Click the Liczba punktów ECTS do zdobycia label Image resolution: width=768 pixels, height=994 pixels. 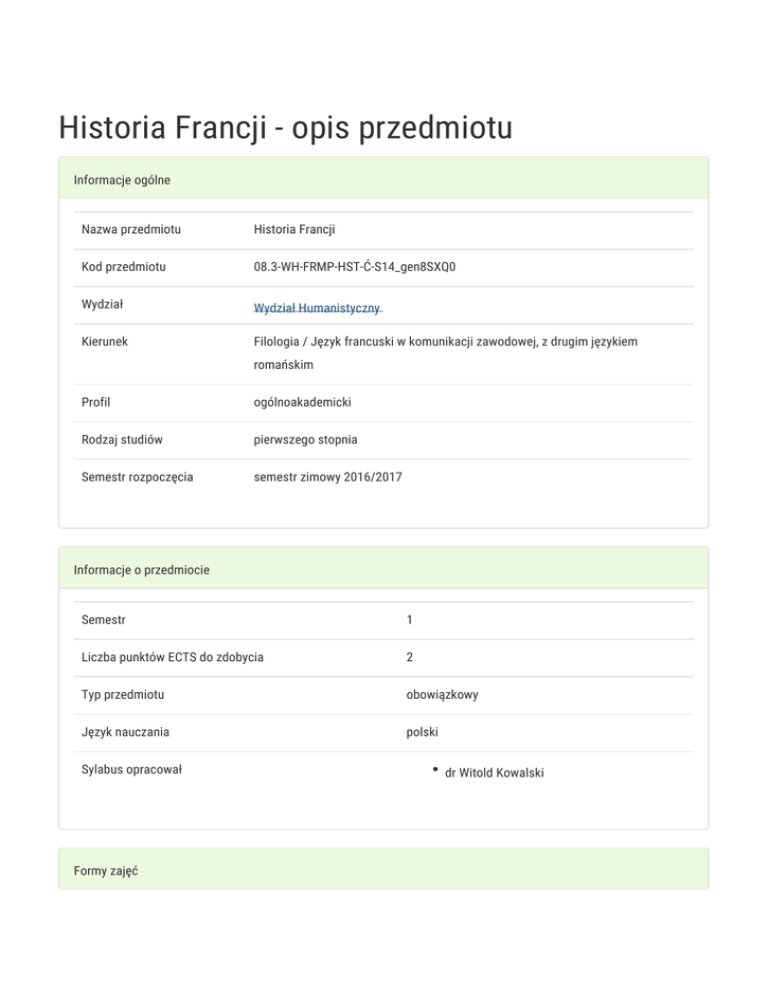[172, 657]
